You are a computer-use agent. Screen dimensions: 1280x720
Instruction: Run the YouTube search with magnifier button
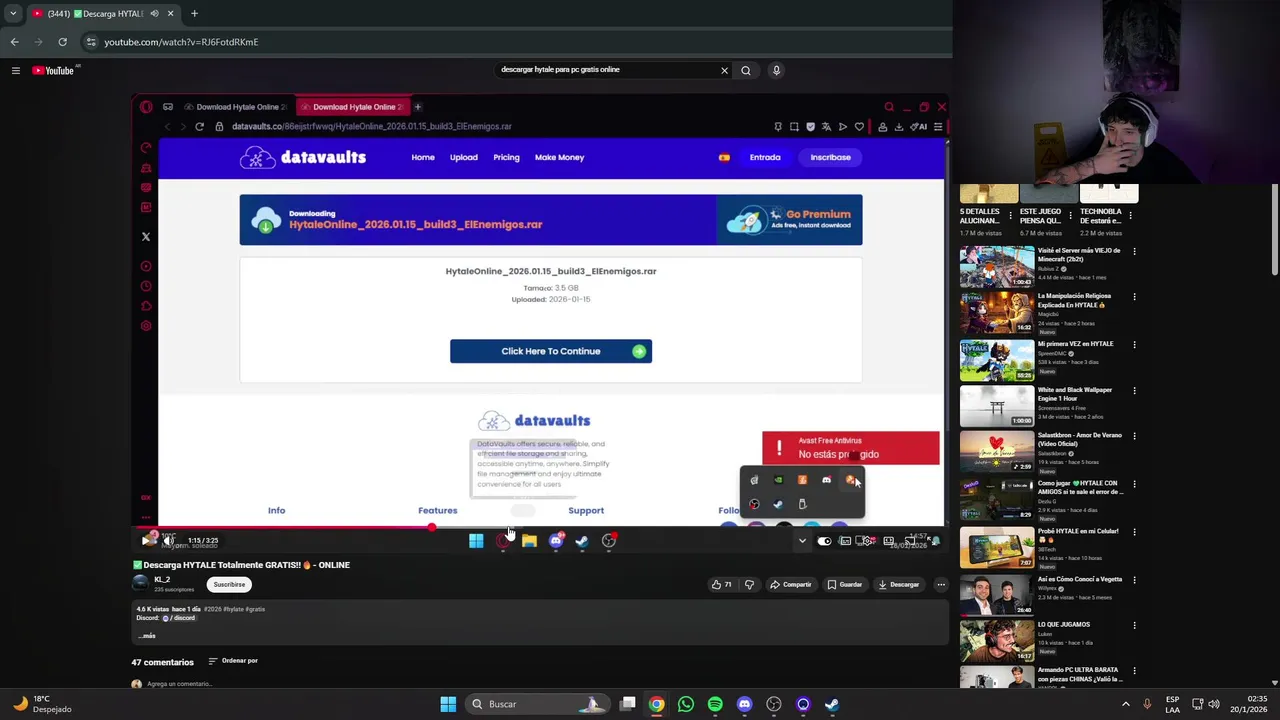pyautogui.click(x=745, y=70)
